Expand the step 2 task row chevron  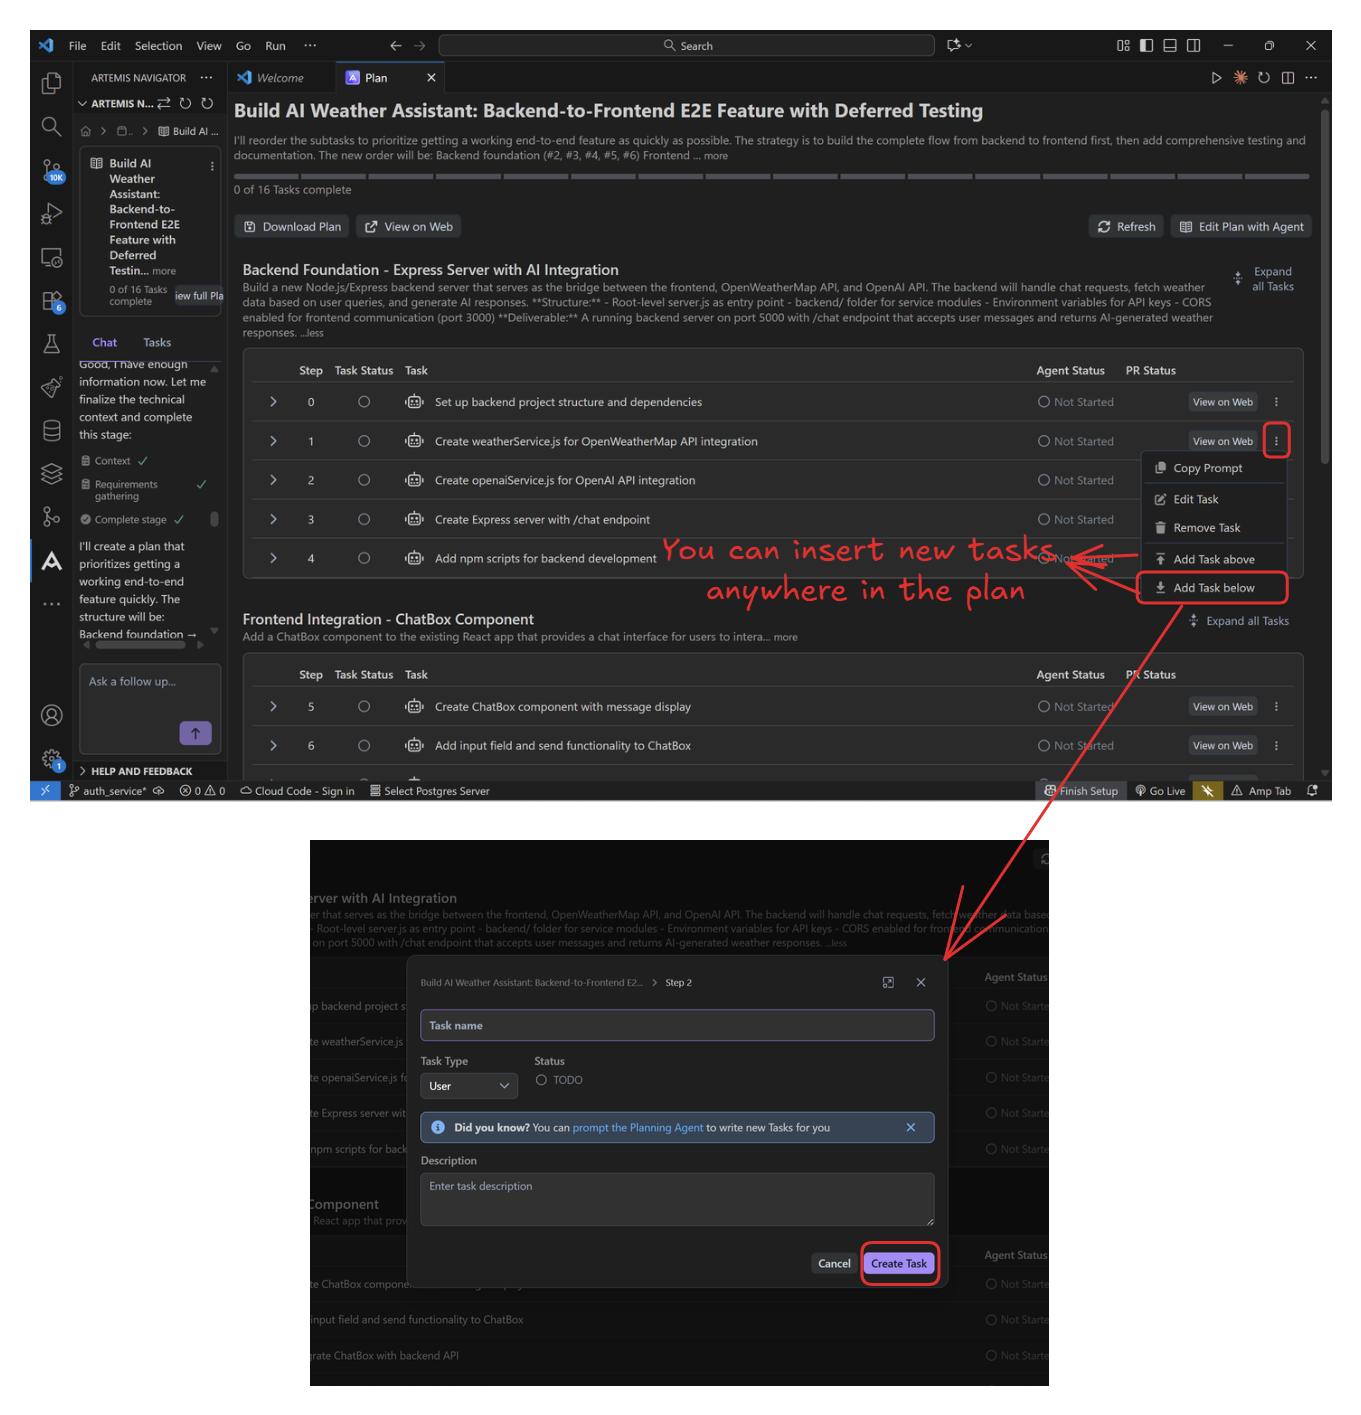273,480
